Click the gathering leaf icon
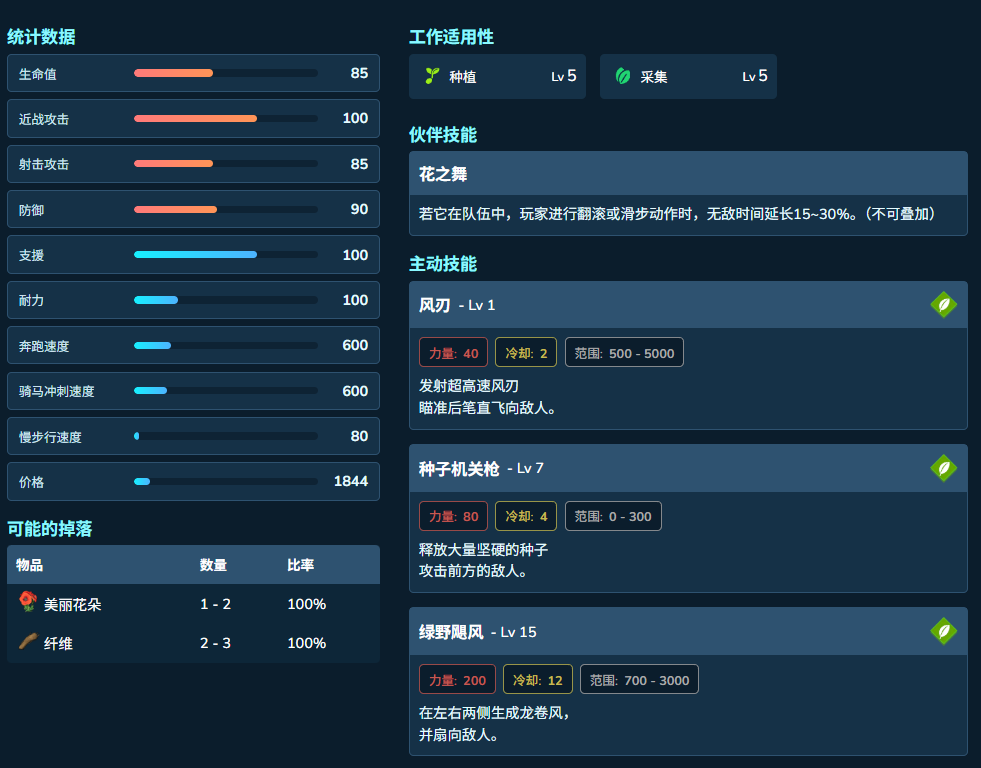 pos(623,76)
